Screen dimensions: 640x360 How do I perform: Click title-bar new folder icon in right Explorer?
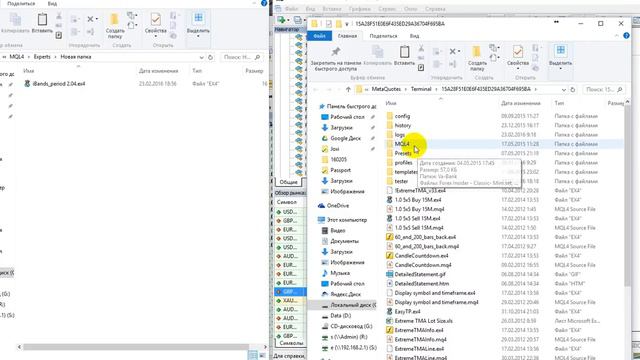[339, 24]
